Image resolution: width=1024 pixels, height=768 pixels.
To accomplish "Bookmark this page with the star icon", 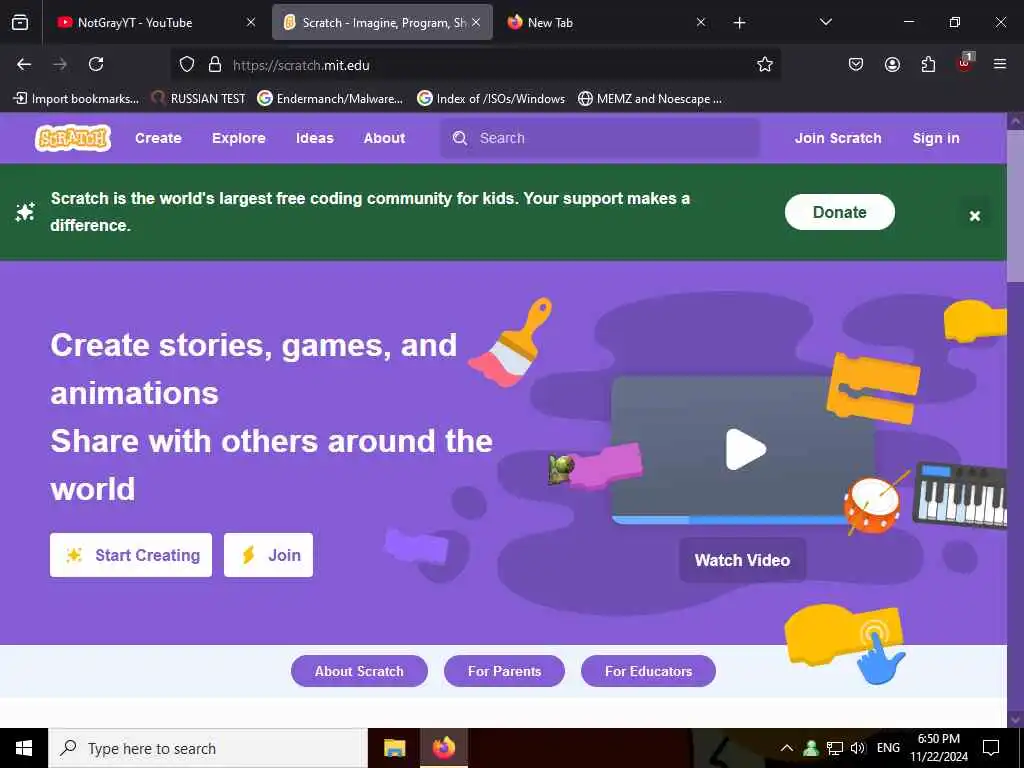I will [x=765, y=64].
